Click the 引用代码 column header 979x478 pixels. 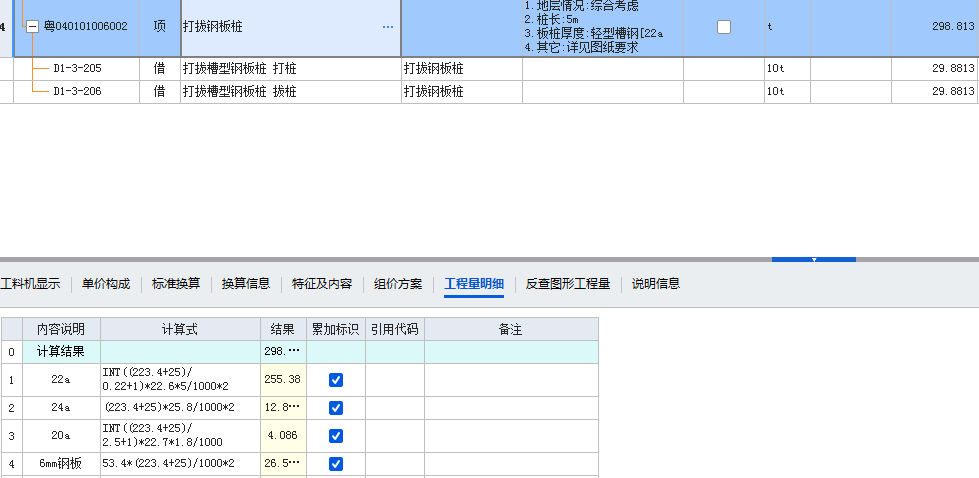coord(395,329)
